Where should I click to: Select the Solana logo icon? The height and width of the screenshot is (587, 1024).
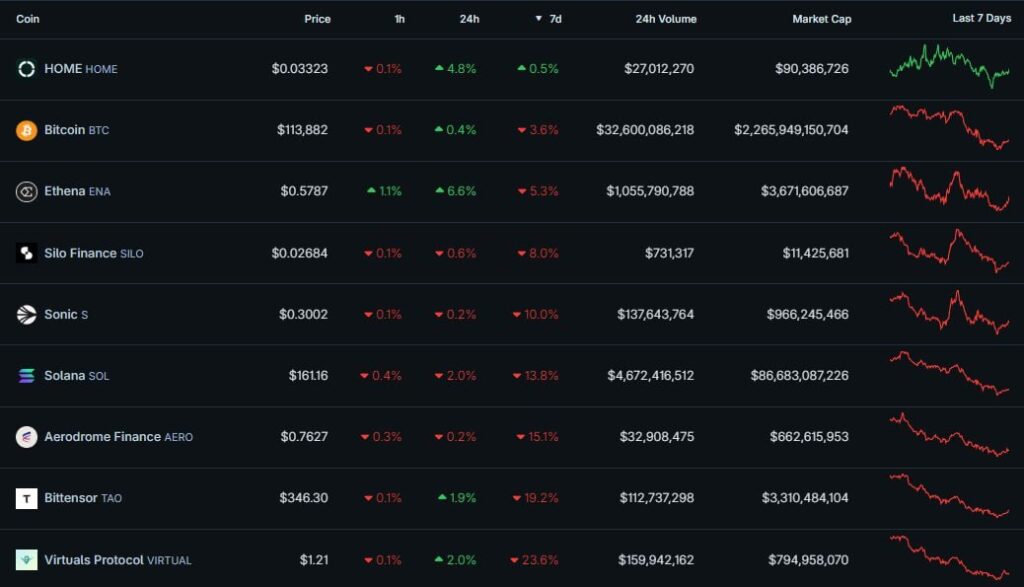tap(28, 375)
